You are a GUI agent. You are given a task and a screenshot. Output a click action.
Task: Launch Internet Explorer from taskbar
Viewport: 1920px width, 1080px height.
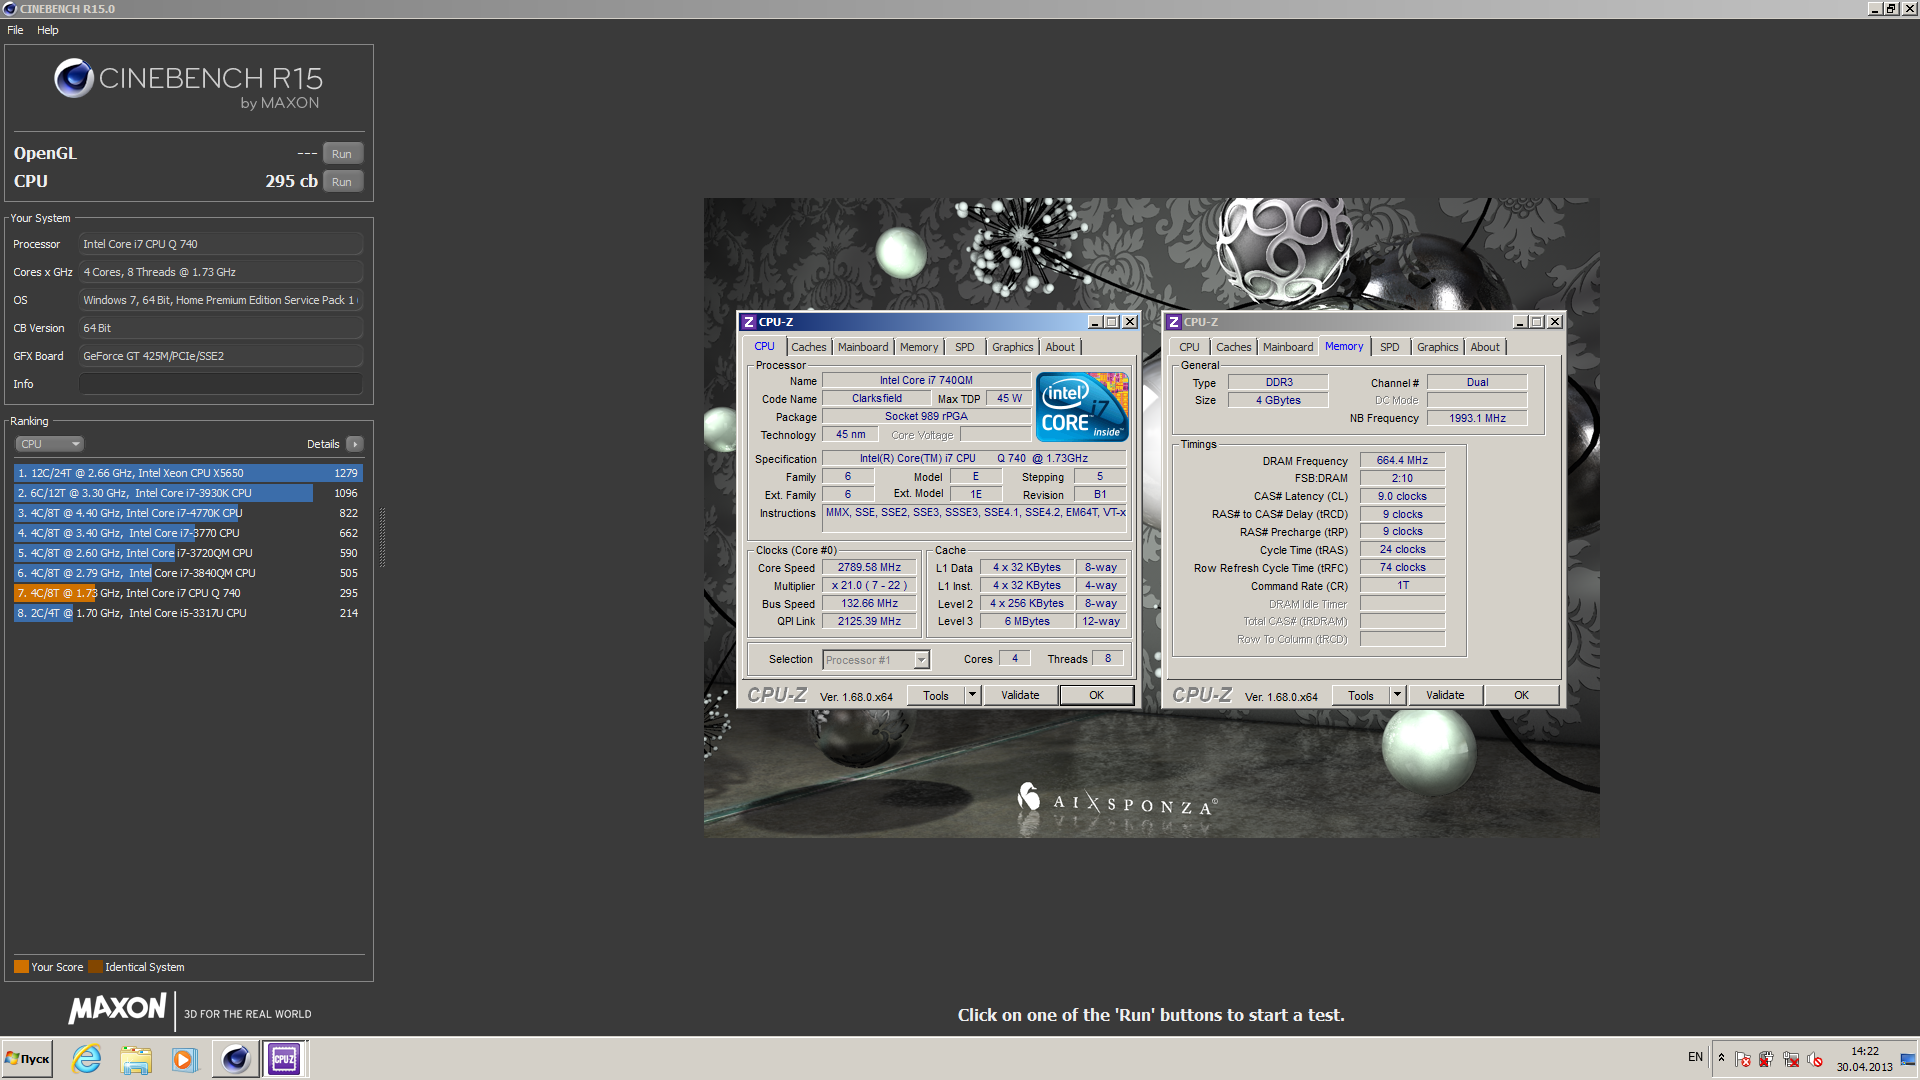87,1059
